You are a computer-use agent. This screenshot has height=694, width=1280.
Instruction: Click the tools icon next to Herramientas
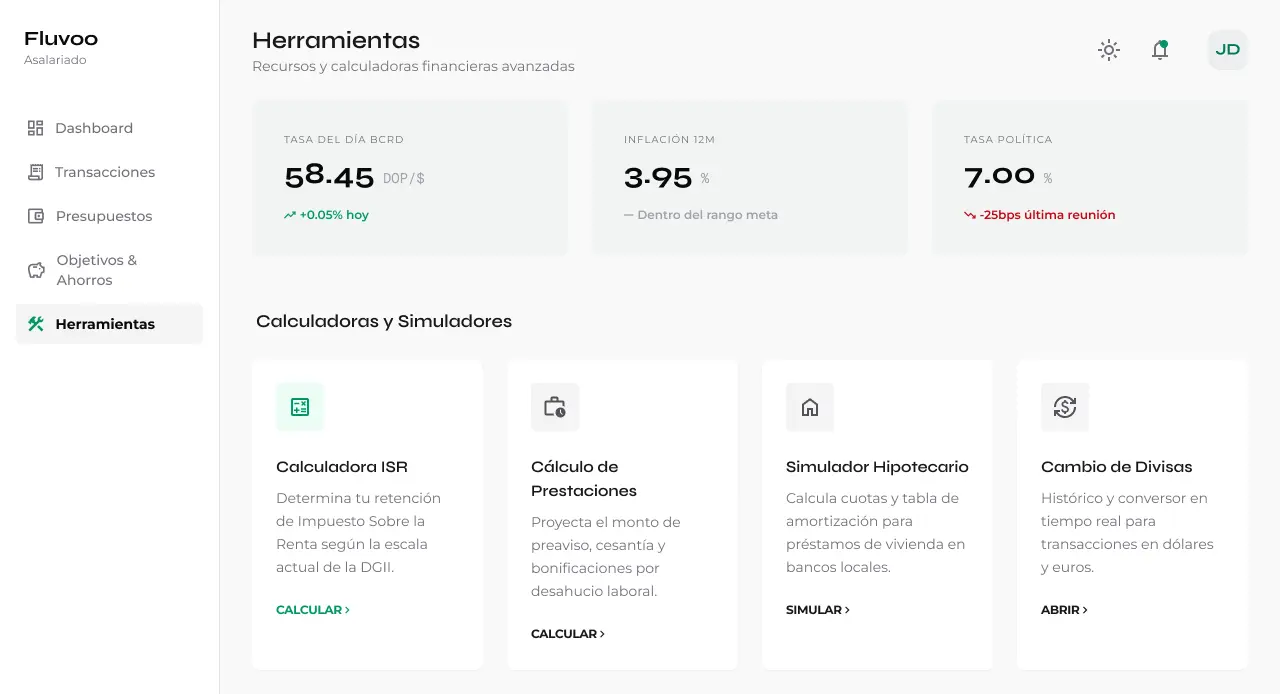(36, 324)
